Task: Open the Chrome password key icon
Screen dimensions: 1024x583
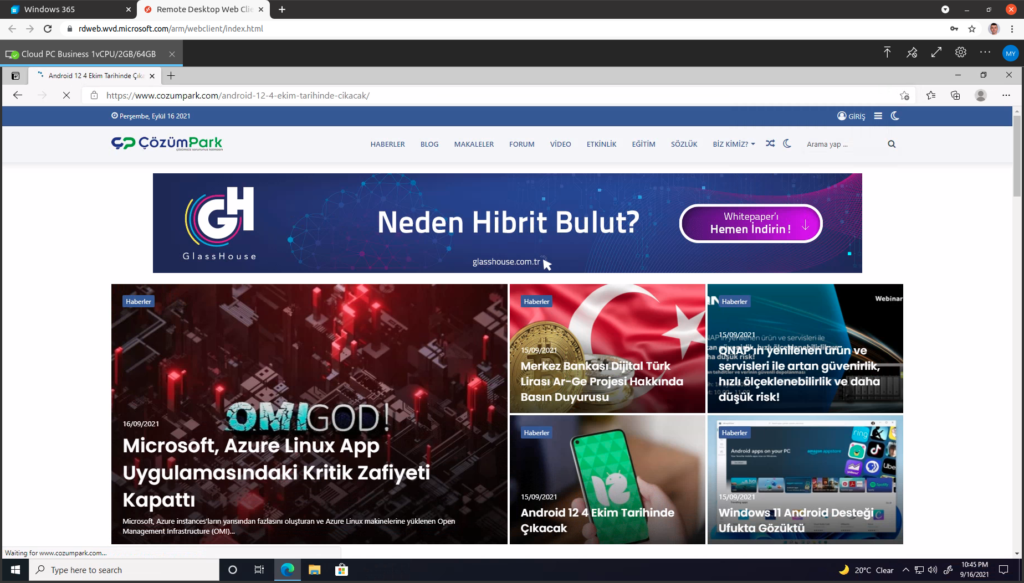Action: click(954, 29)
